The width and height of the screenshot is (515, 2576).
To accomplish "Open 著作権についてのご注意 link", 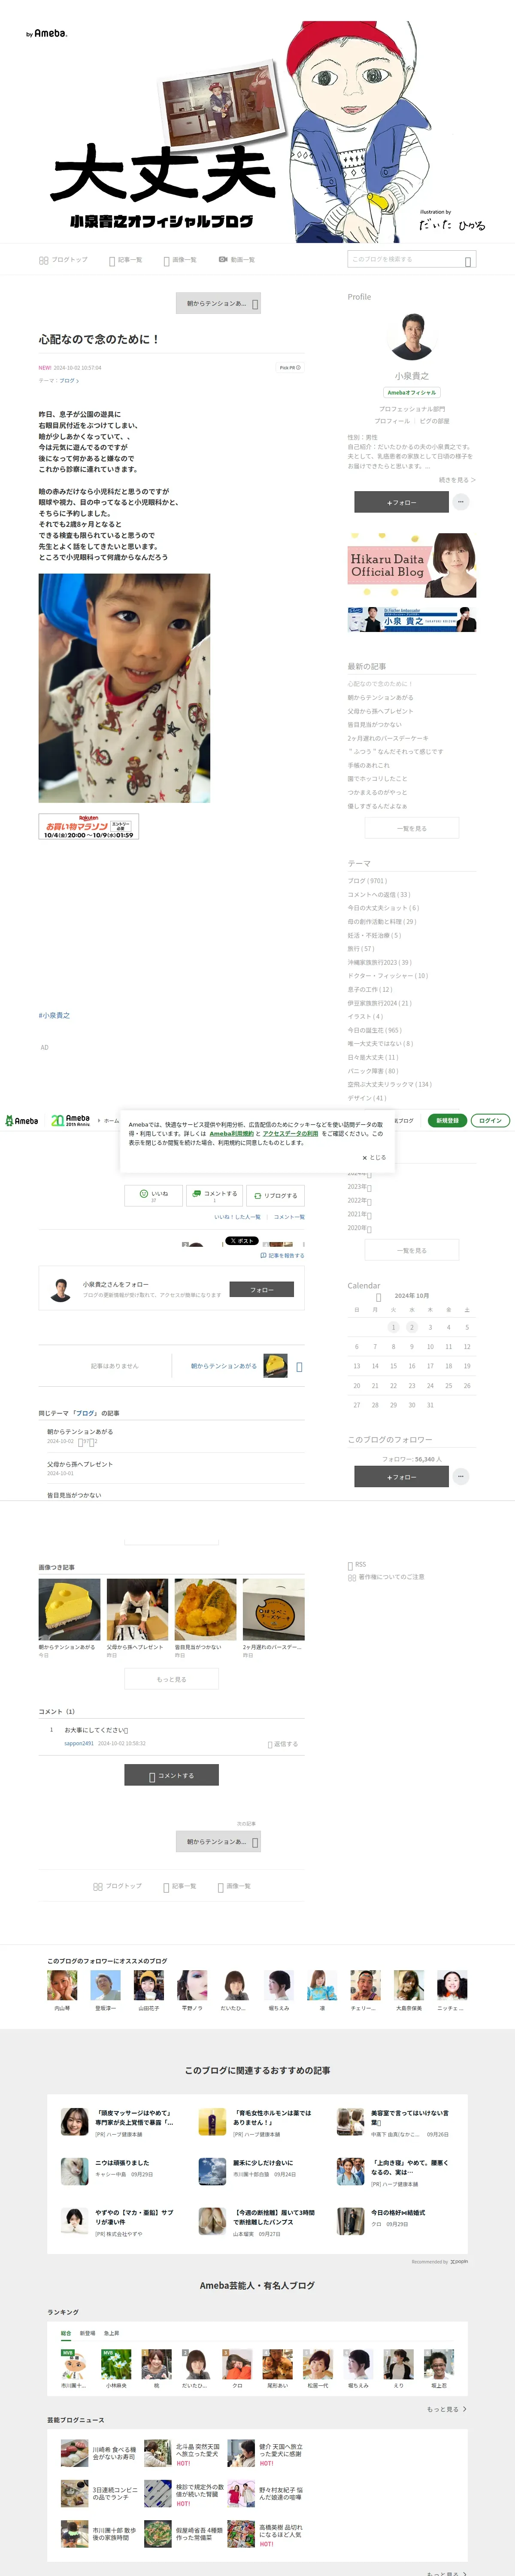I will pos(386,1577).
